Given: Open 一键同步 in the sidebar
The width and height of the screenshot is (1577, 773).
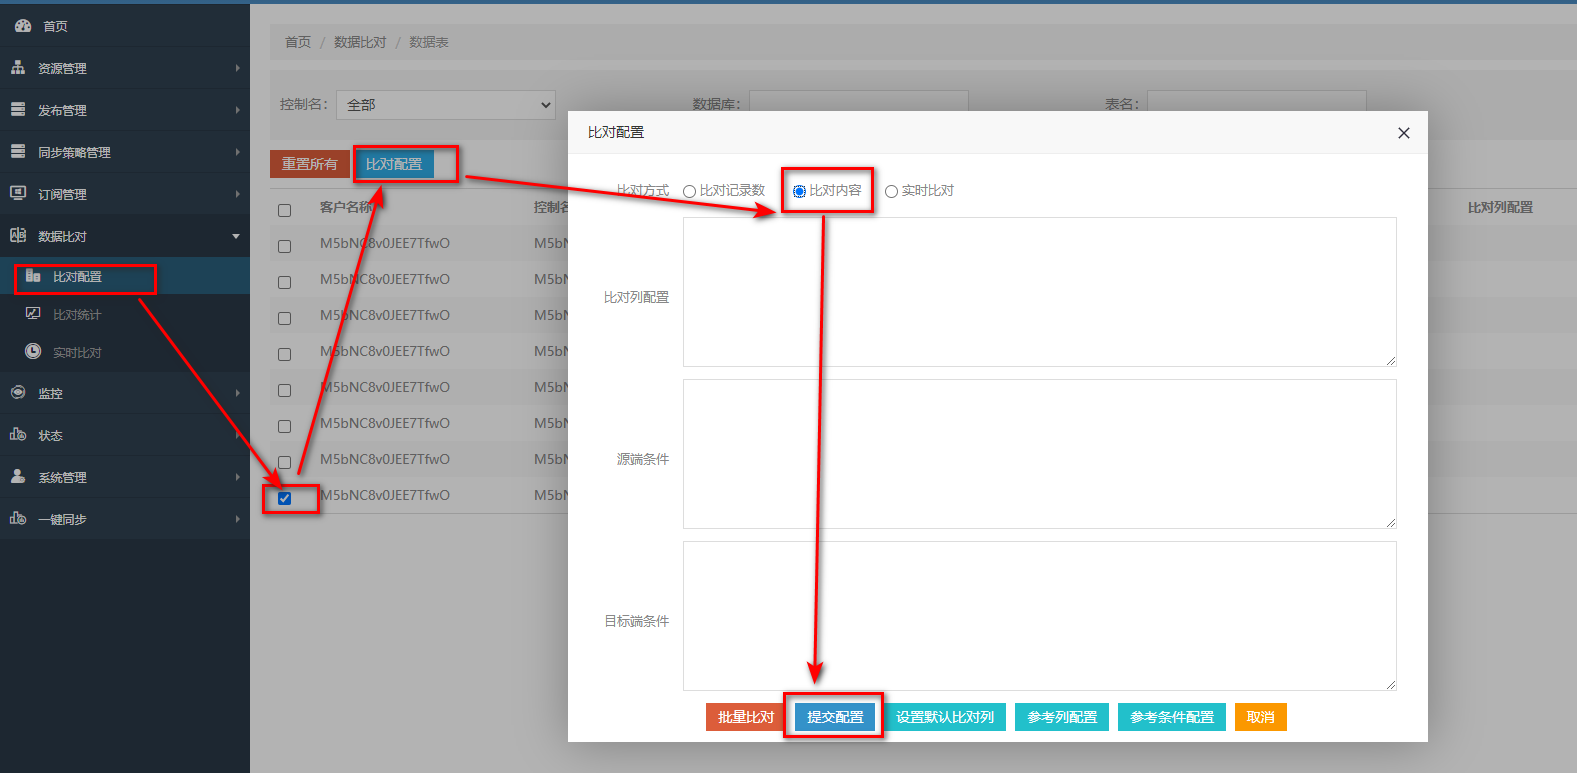Looking at the screenshot, I should click(62, 519).
